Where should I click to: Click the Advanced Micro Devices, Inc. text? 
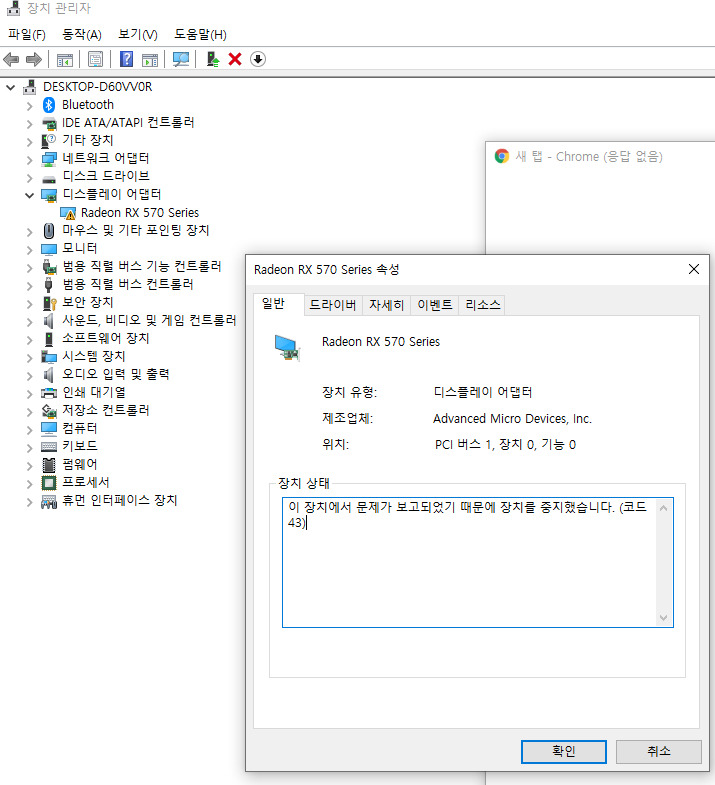512,419
